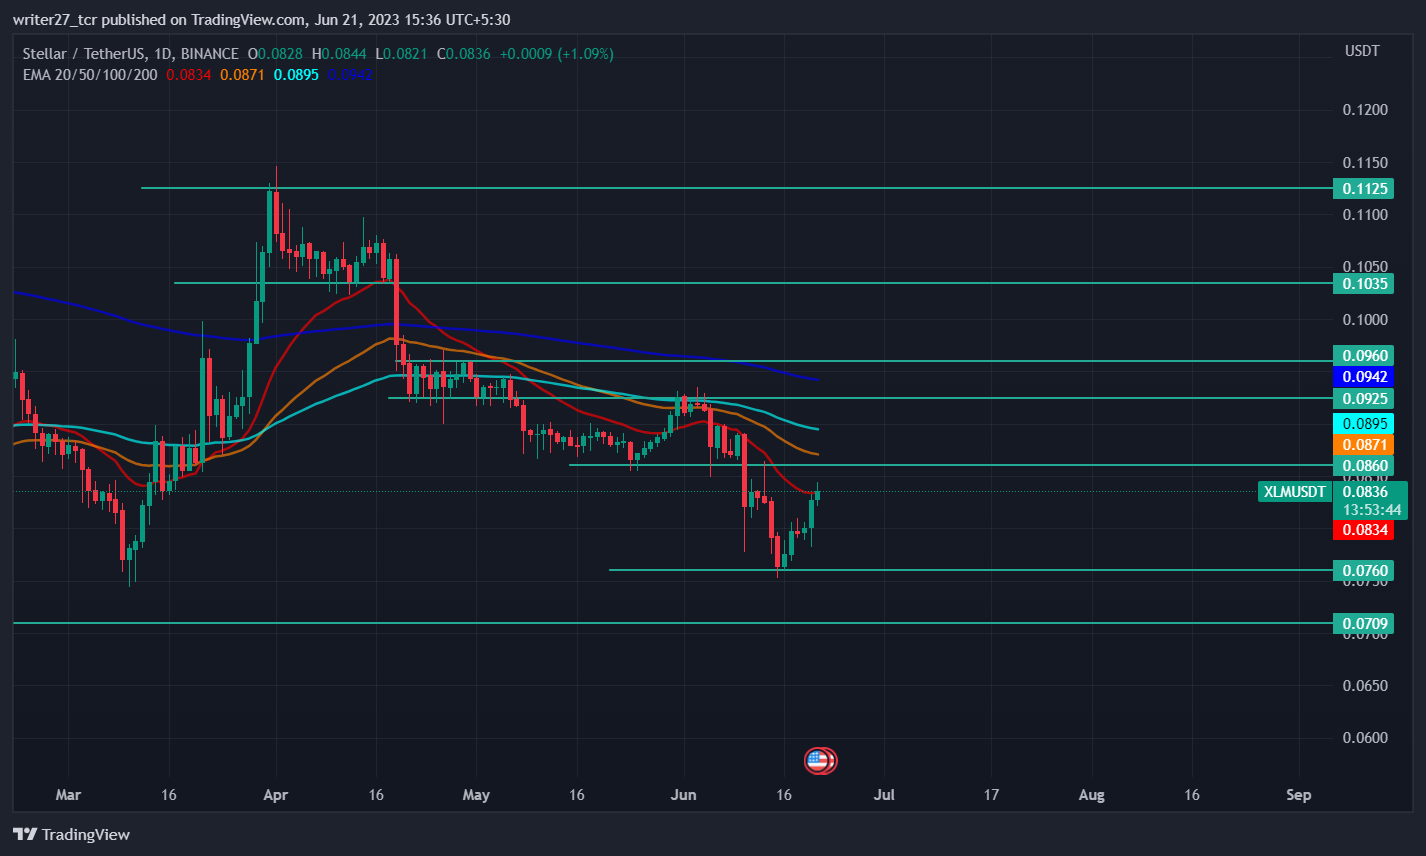Click the Jun label on time axis
Image resolution: width=1426 pixels, height=856 pixels.
(x=684, y=795)
